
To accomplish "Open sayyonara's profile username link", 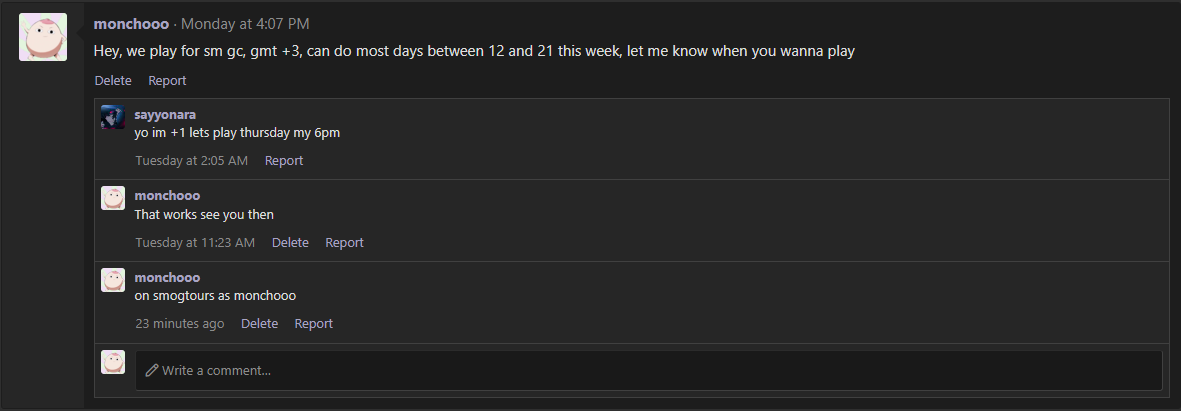I will (x=165, y=114).
